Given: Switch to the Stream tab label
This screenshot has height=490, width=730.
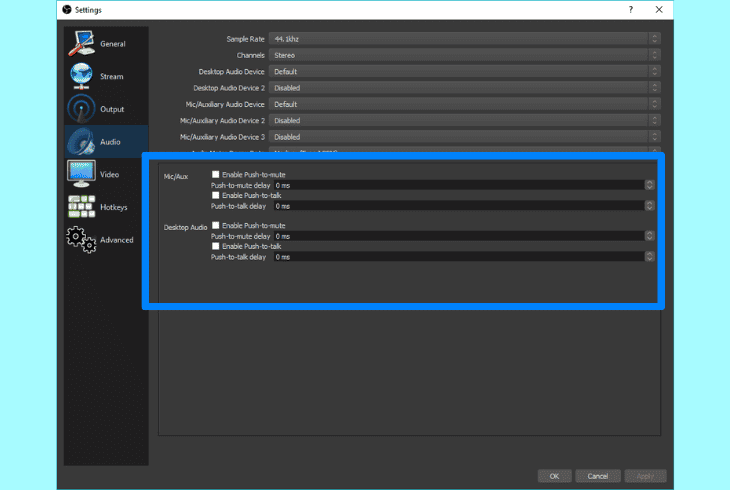Looking at the screenshot, I should [112, 76].
